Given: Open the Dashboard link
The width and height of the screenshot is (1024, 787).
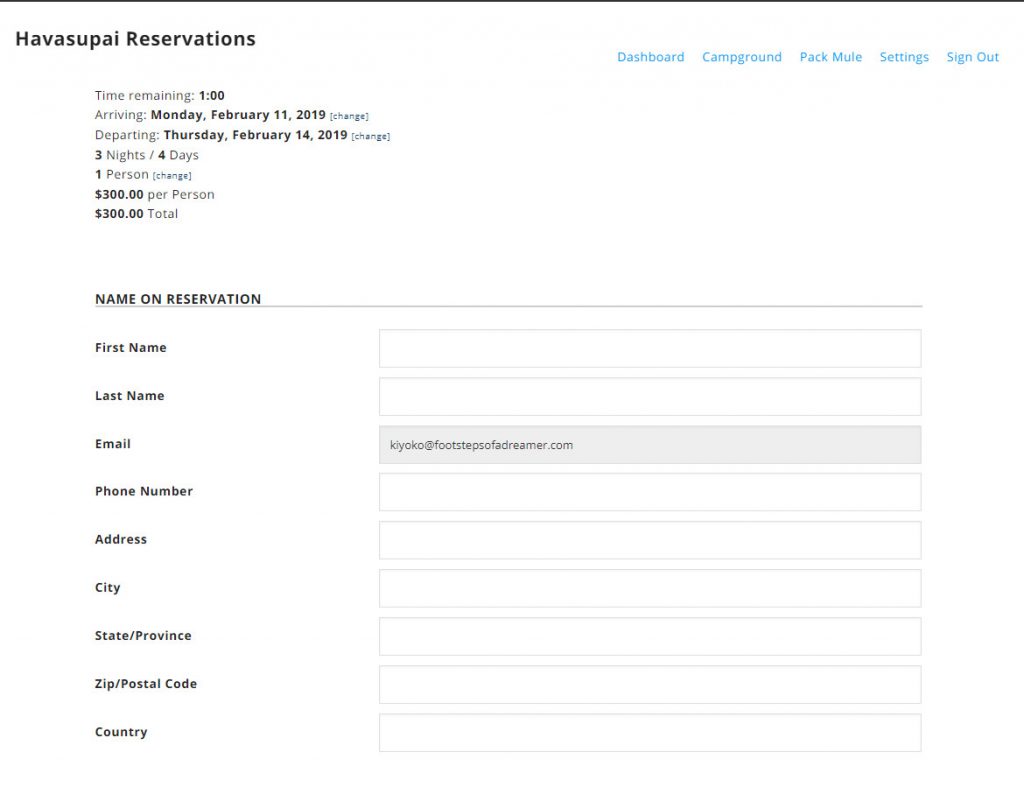Looking at the screenshot, I should (x=650, y=57).
